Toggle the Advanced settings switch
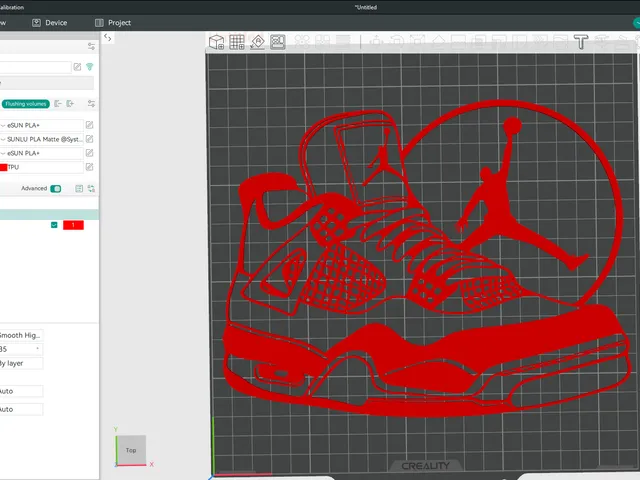 pyautogui.click(x=56, y=189)
